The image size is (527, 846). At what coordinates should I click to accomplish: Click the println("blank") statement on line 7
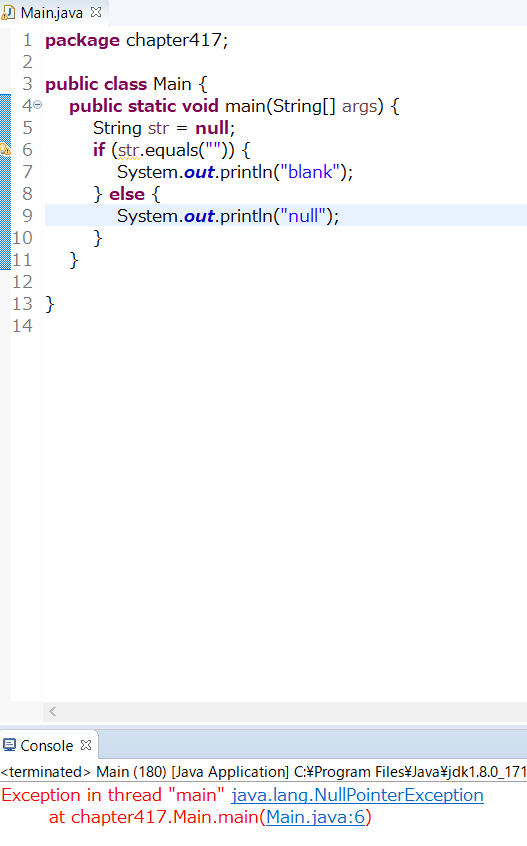(235, 172)
